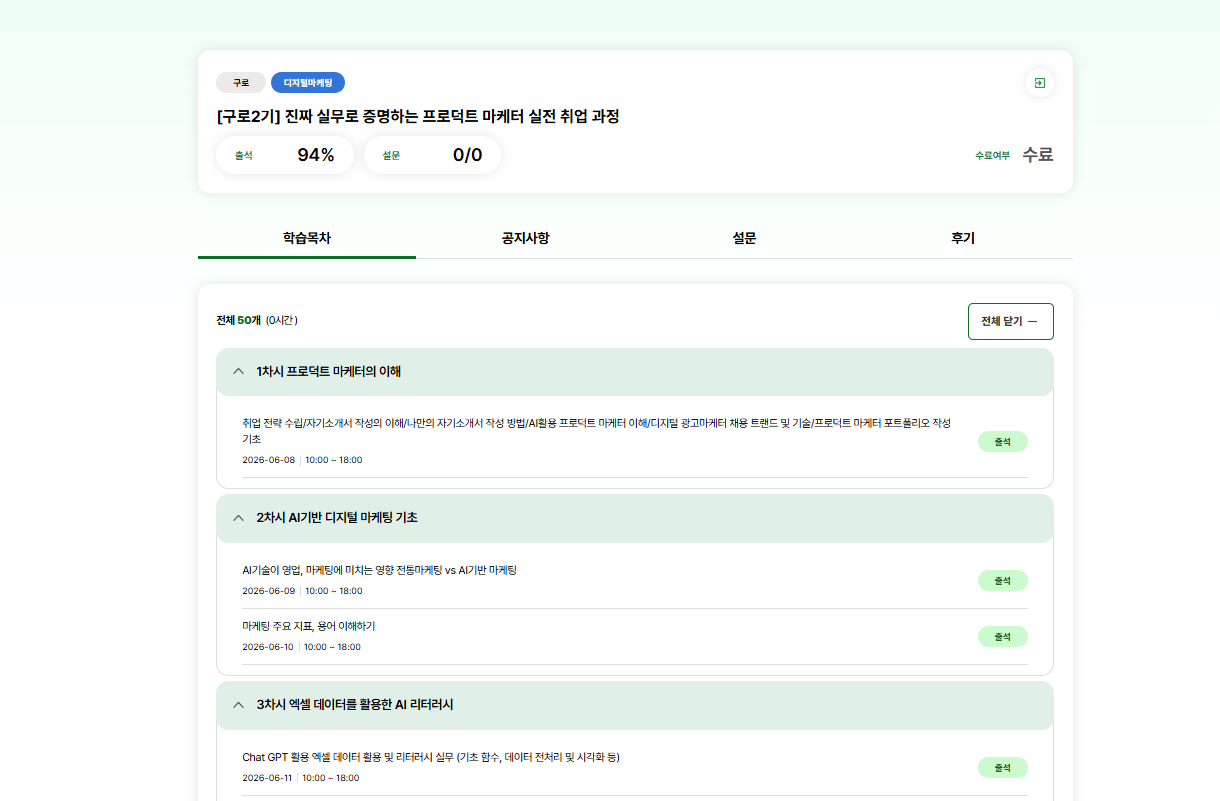The height and width of the screenshot is (801, 1220).
Task: Click lesson Chat GPT 활용 엑셀 데이터 활용
Action: (431, 757)
